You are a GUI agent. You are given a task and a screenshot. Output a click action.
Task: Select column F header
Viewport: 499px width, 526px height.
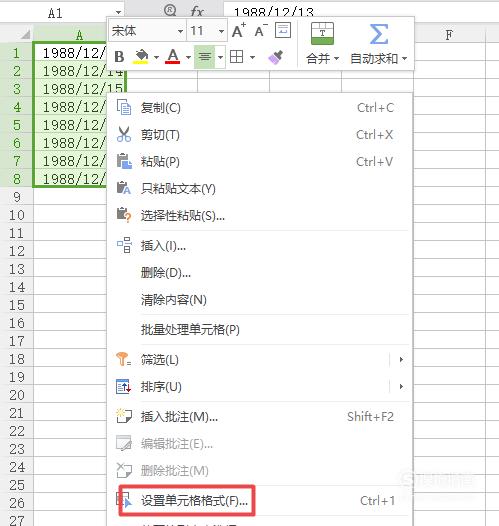pos(449,35)
